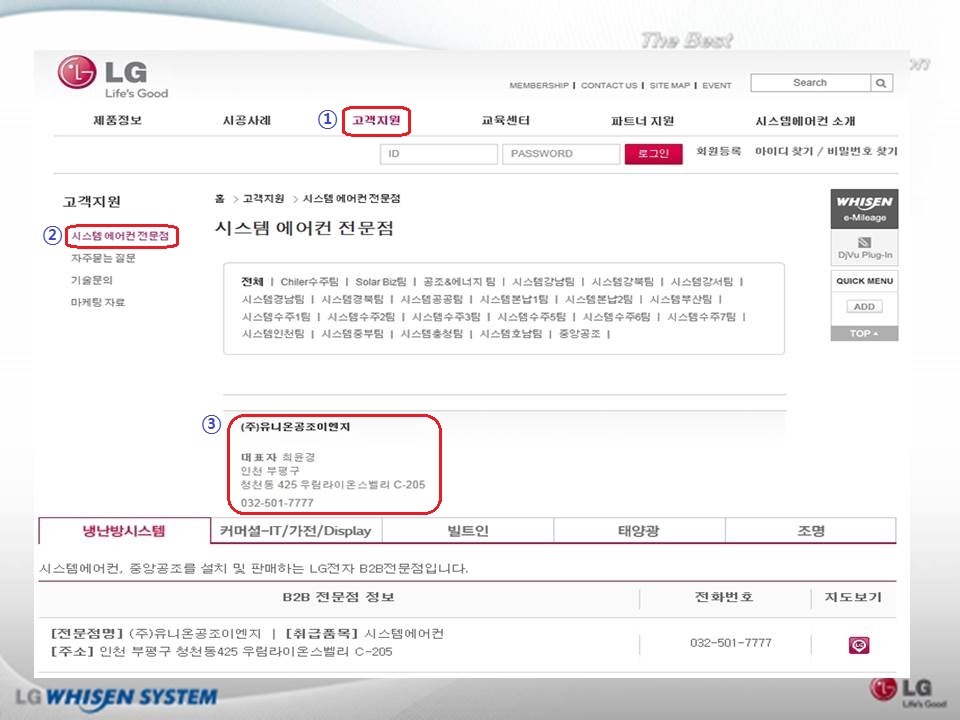Filter by 시스템인천팀
The image size is (960, 720).
click(273, 334)
